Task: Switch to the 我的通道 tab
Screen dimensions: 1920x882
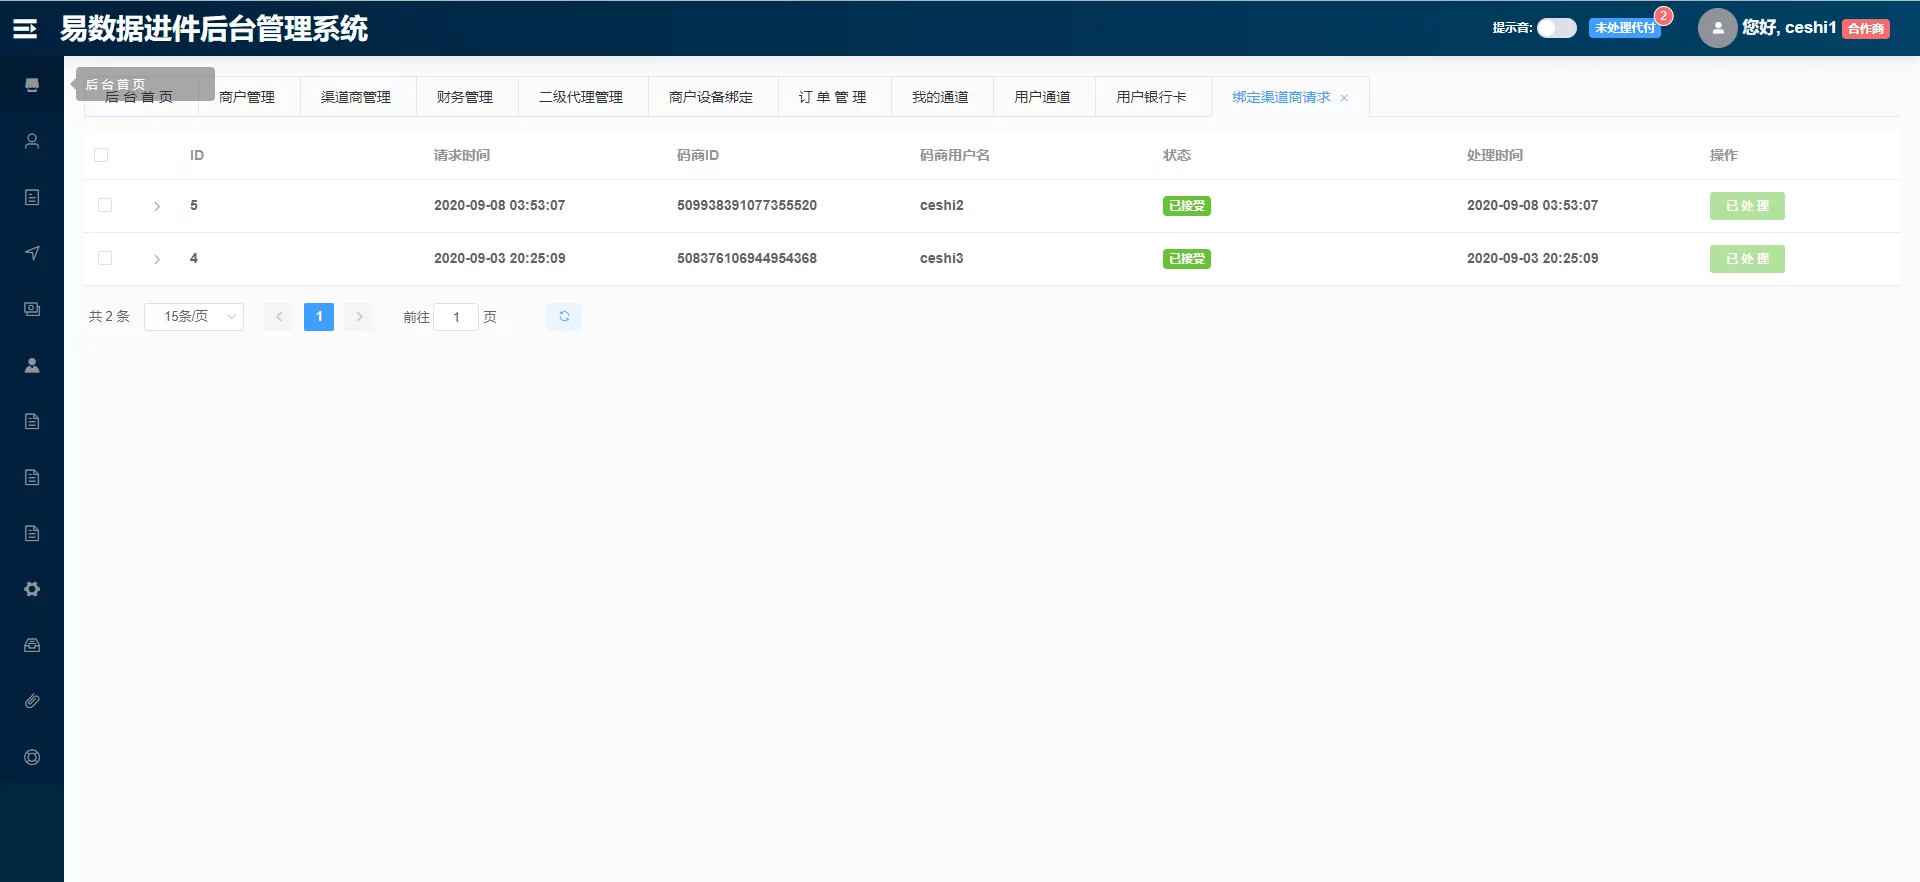Action: click(x=940, y=97)
